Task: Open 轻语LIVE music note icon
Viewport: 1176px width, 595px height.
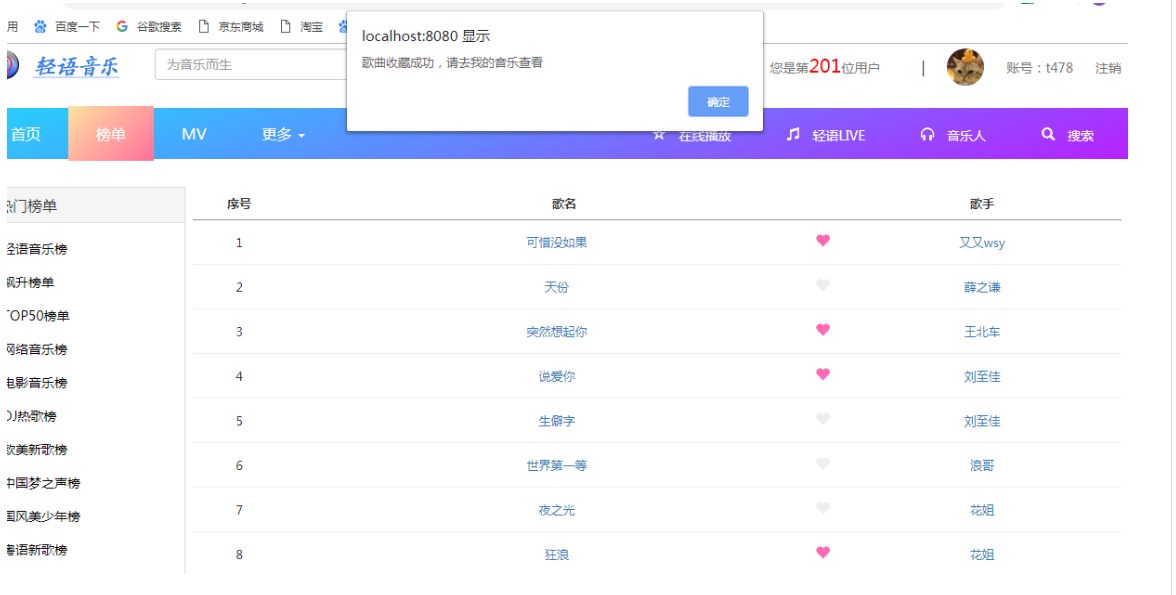Action: click(x=793, y=134)
